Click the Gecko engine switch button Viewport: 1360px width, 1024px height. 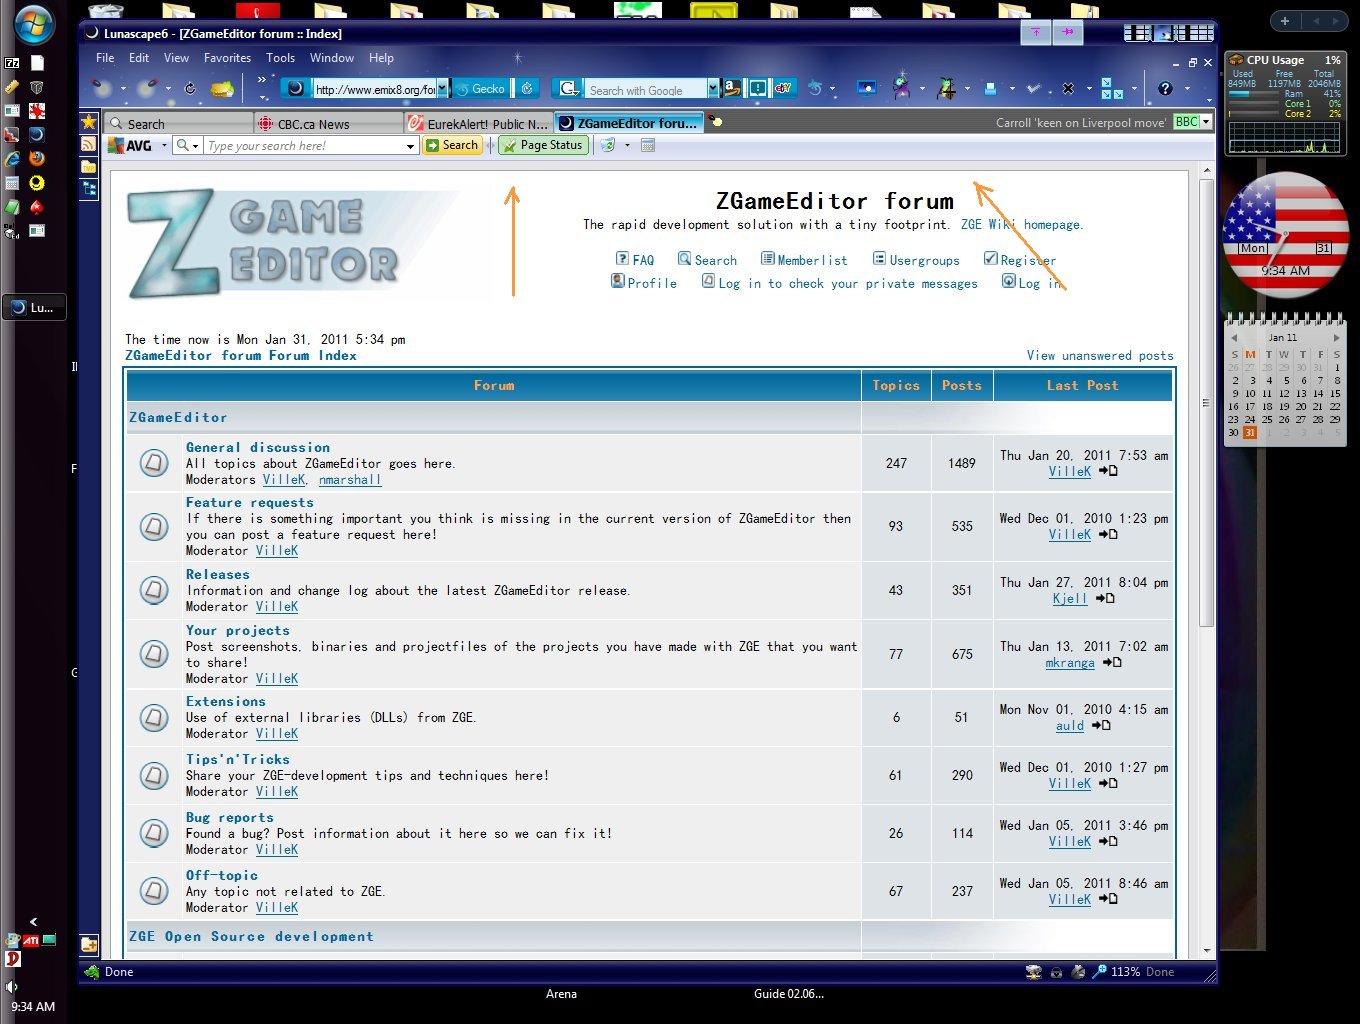(x=480, y=89)
